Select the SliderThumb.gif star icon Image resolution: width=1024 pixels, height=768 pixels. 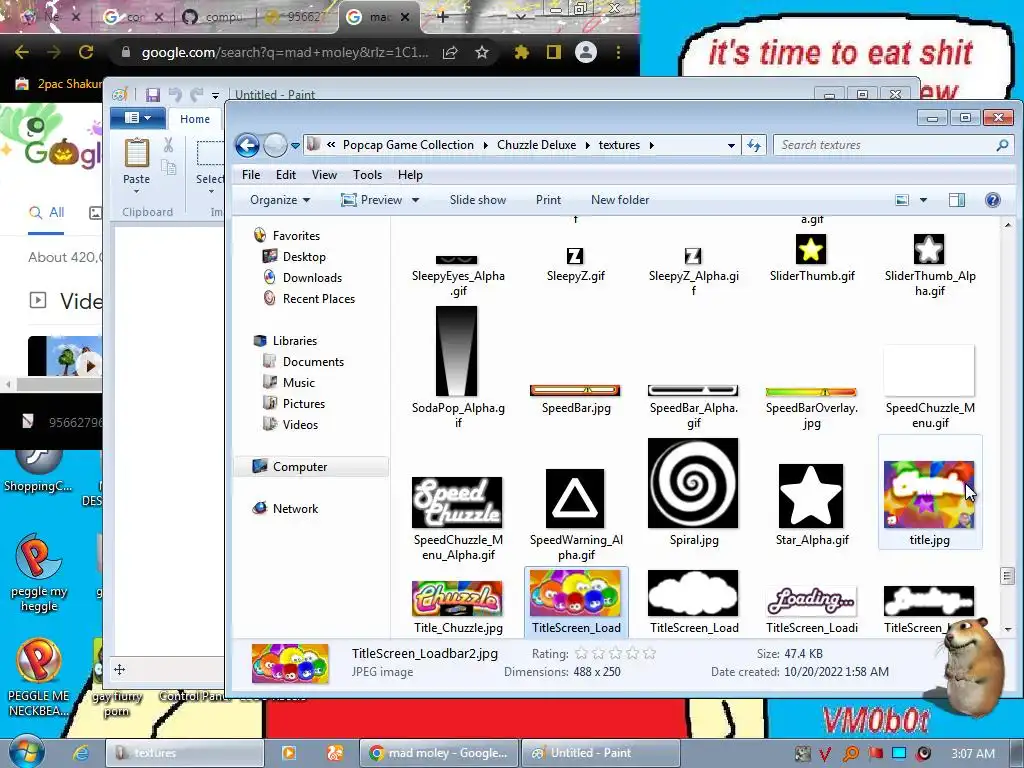tap(810, 249)
